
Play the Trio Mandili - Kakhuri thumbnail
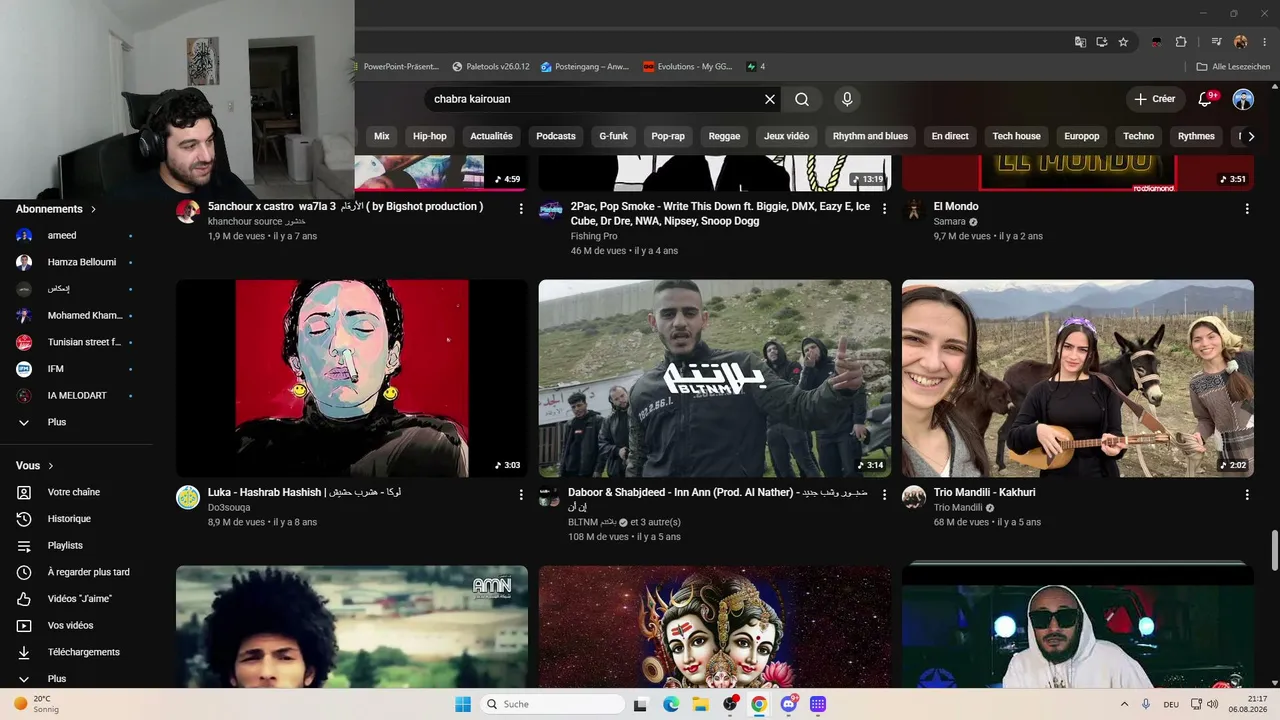tap(1078, 378)
